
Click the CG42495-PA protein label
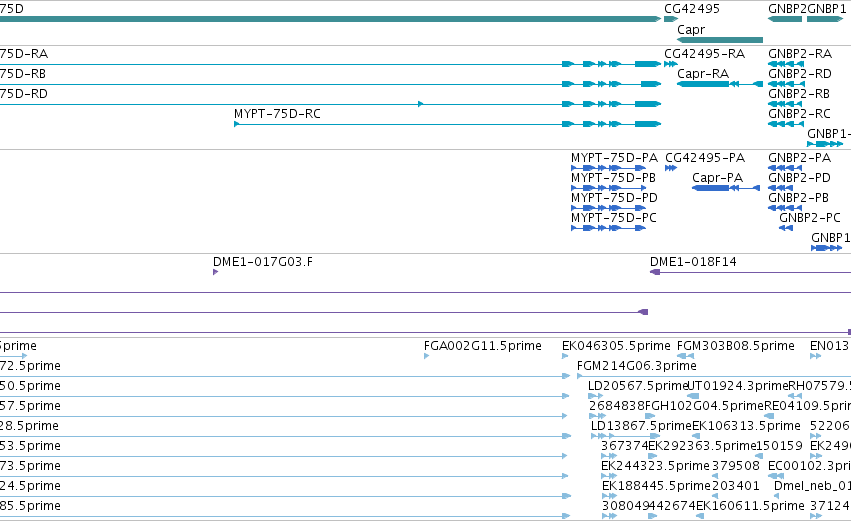tap(705, 158)
